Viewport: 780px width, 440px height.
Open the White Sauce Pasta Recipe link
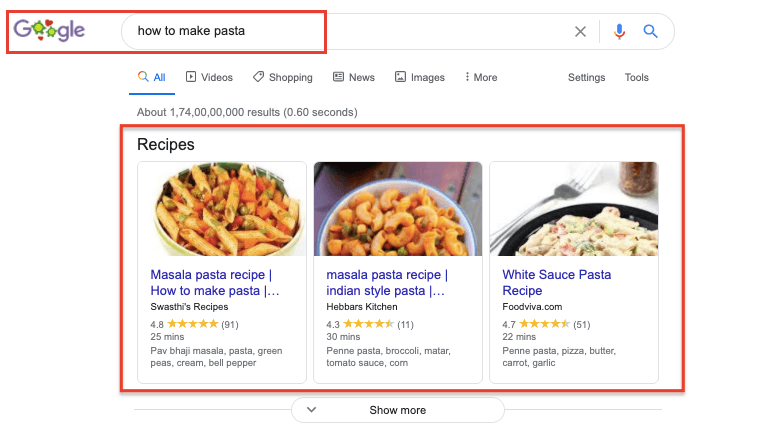click(556, 282)
